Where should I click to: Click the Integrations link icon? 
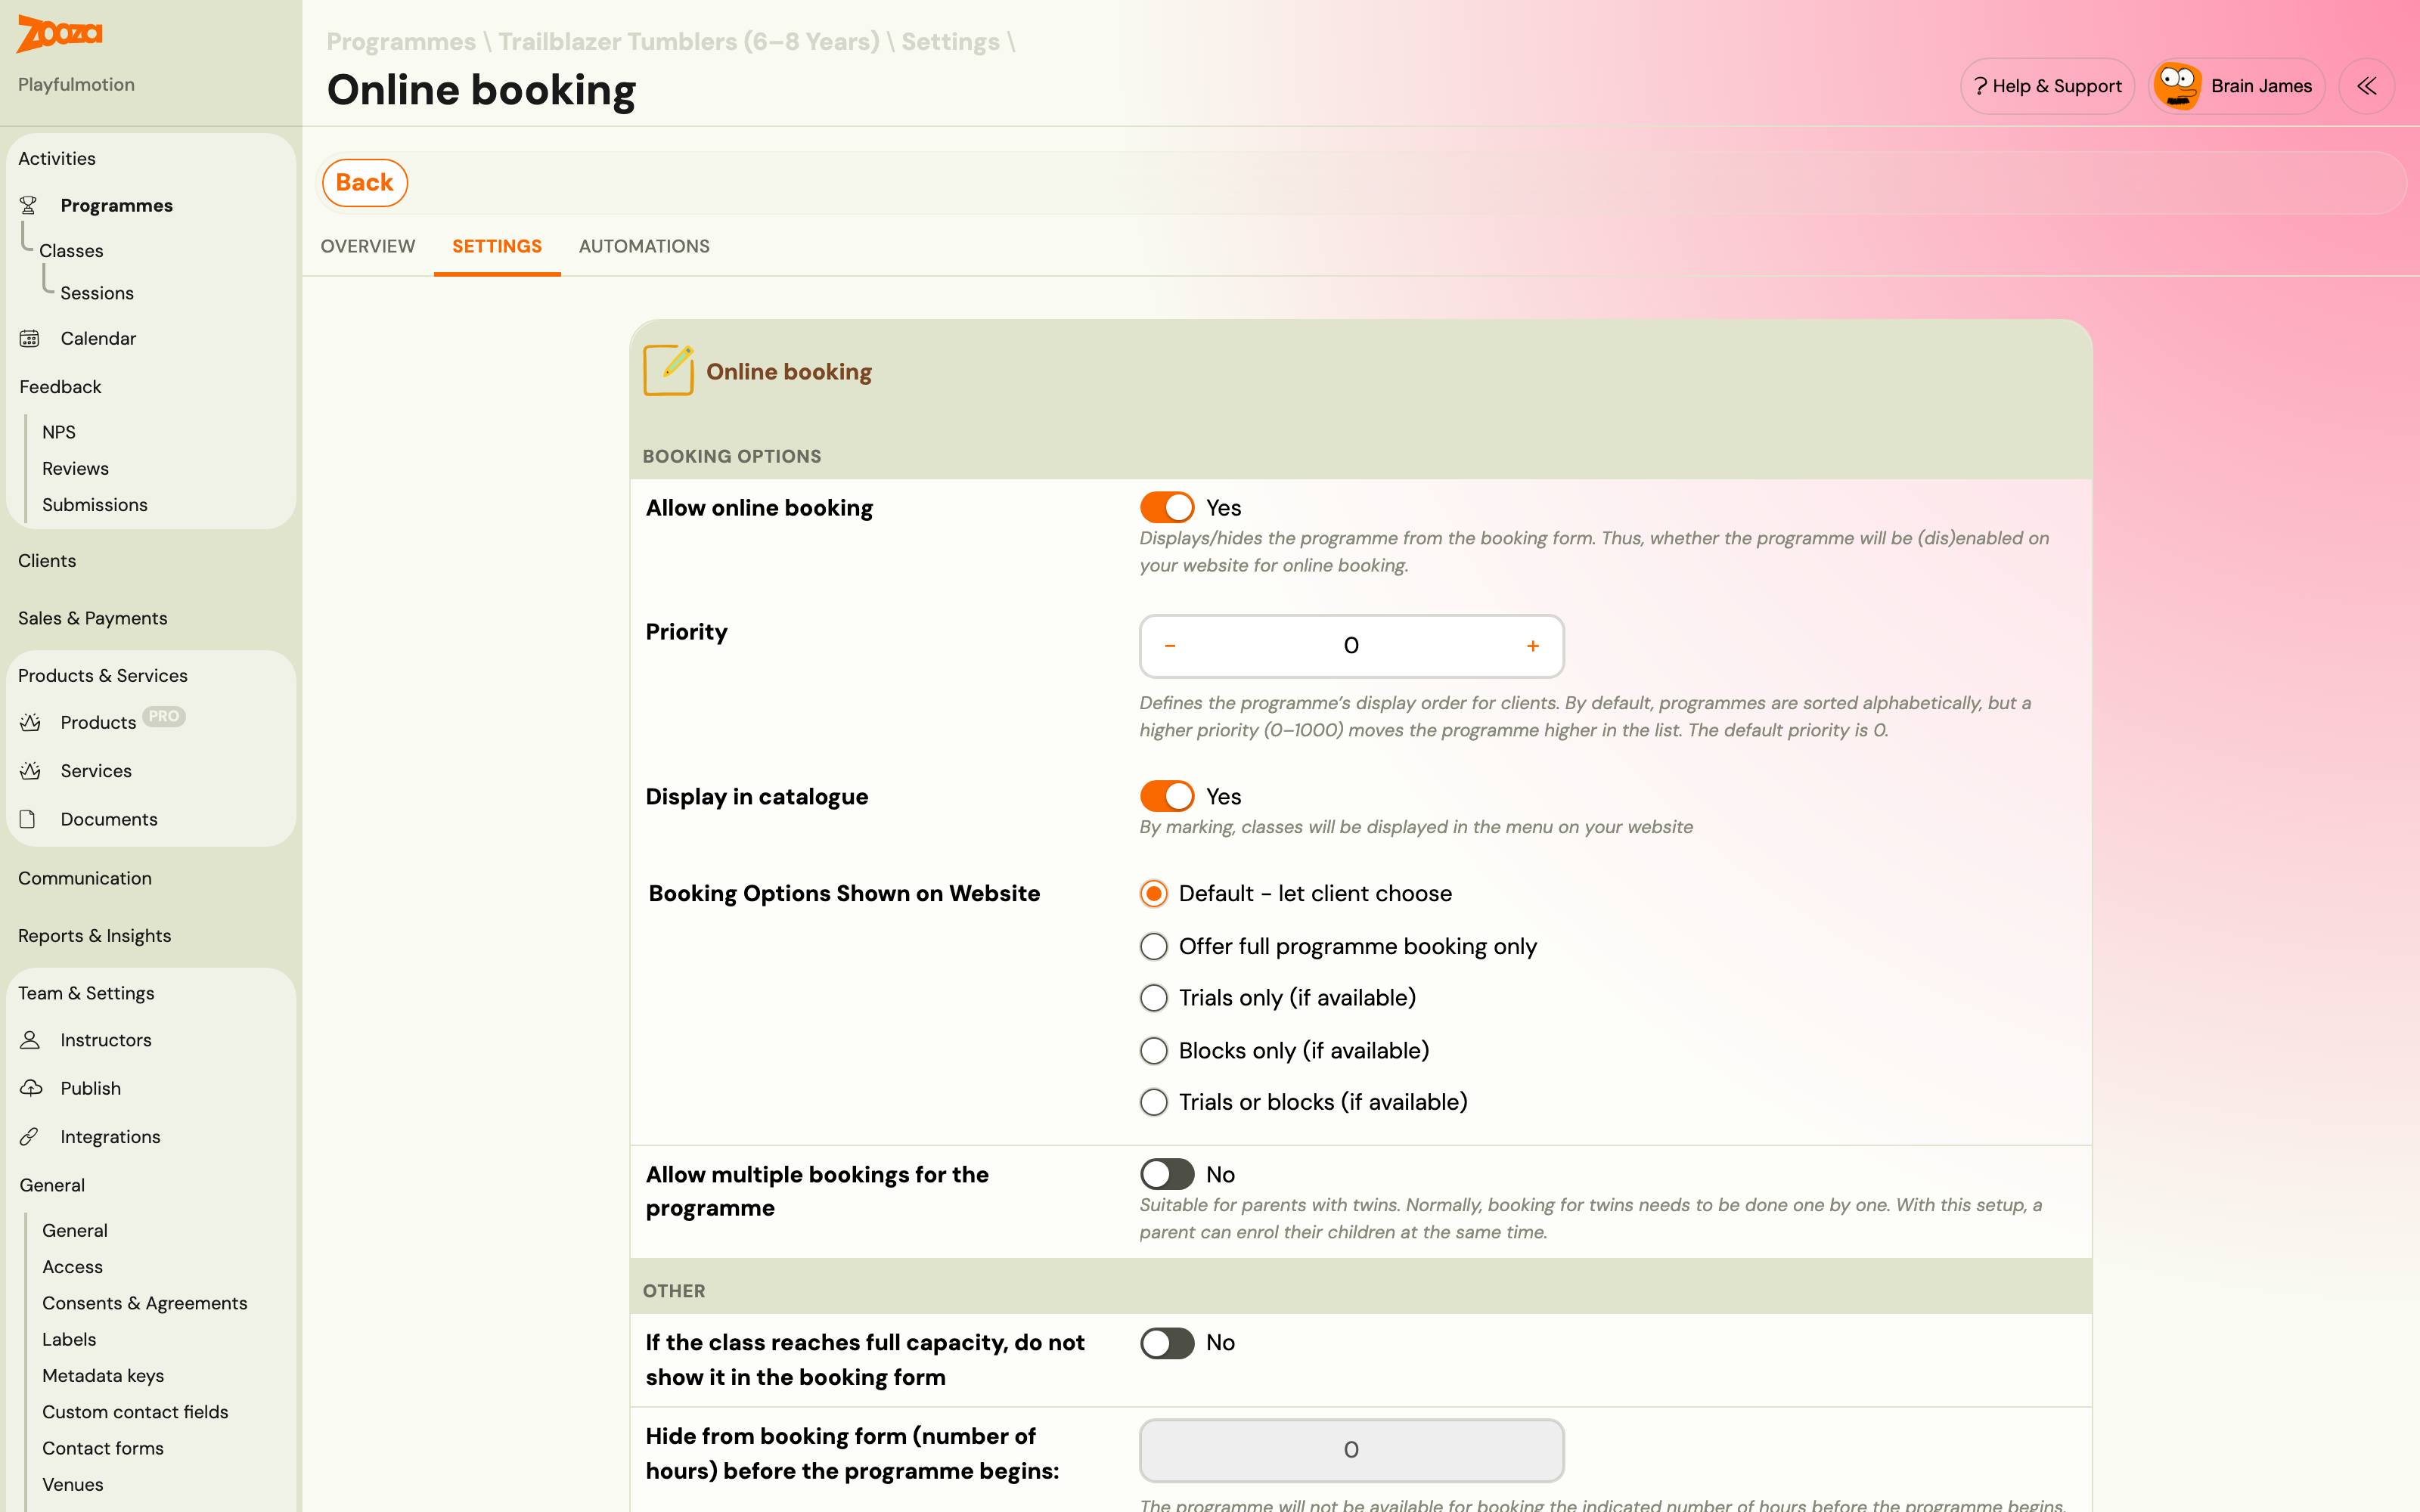point(29,1137)
